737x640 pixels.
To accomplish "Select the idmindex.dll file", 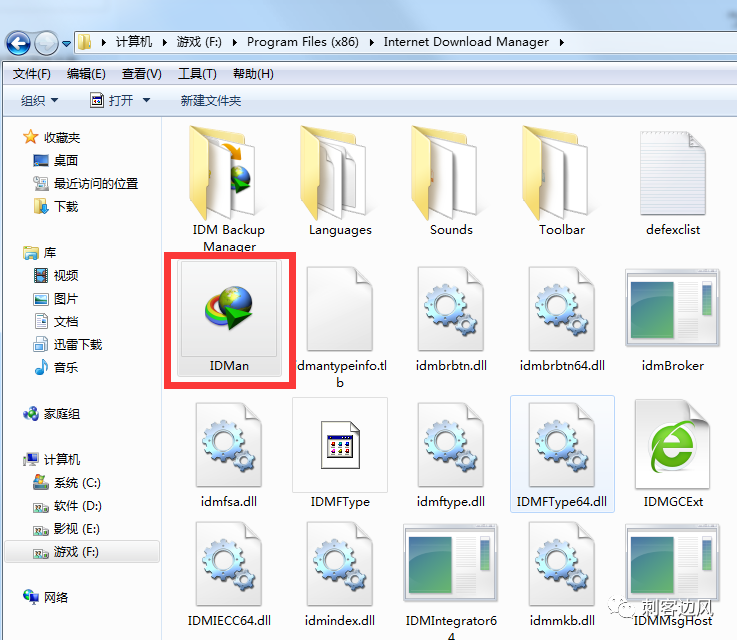I will (x=340, y=574).
